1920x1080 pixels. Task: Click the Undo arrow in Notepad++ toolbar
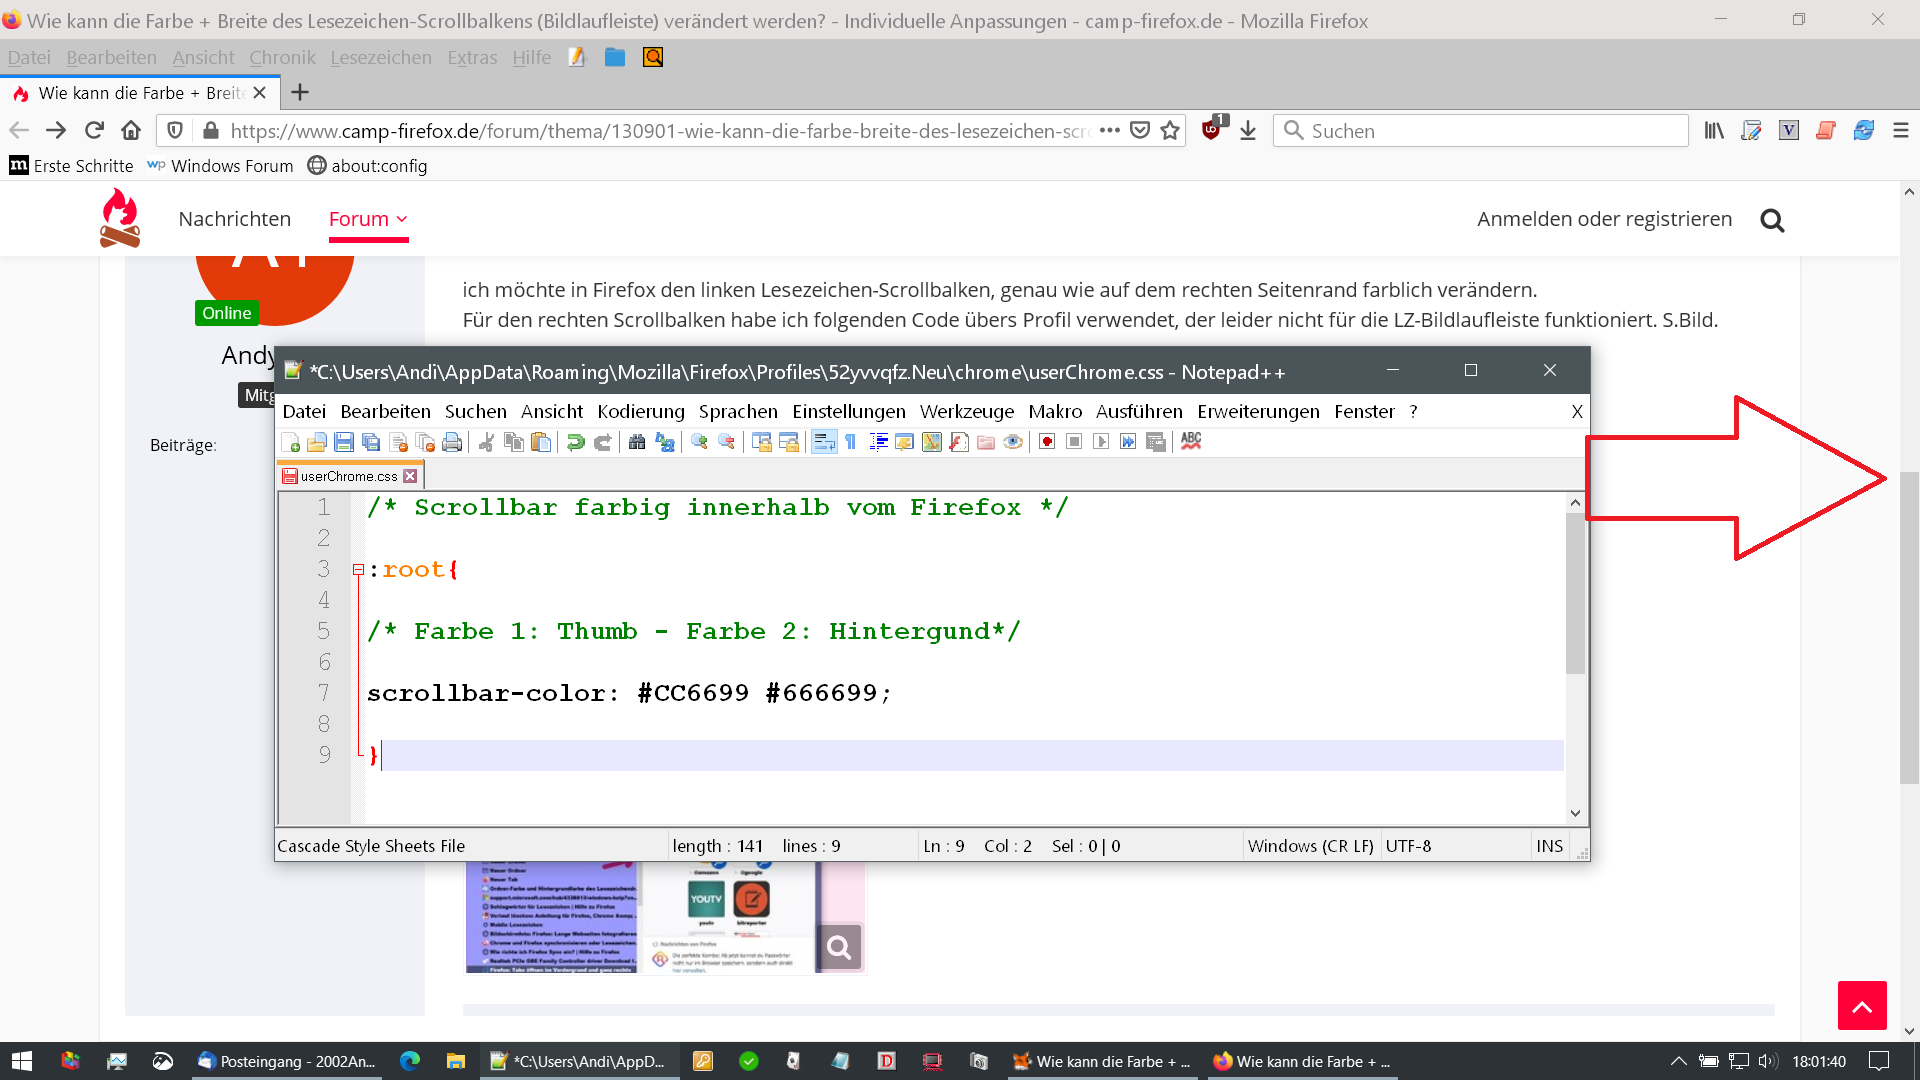575,442
